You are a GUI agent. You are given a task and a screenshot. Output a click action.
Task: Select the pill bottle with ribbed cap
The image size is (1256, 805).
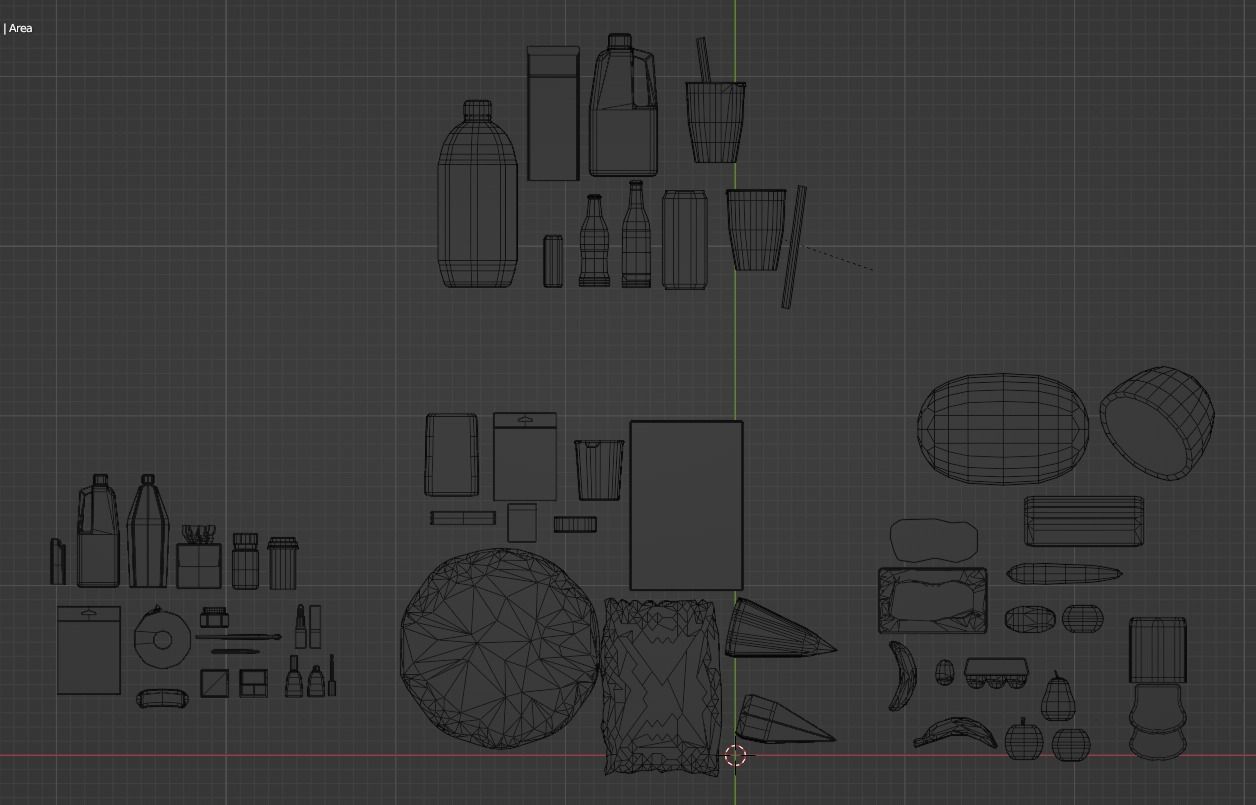[x=245, y=561]
